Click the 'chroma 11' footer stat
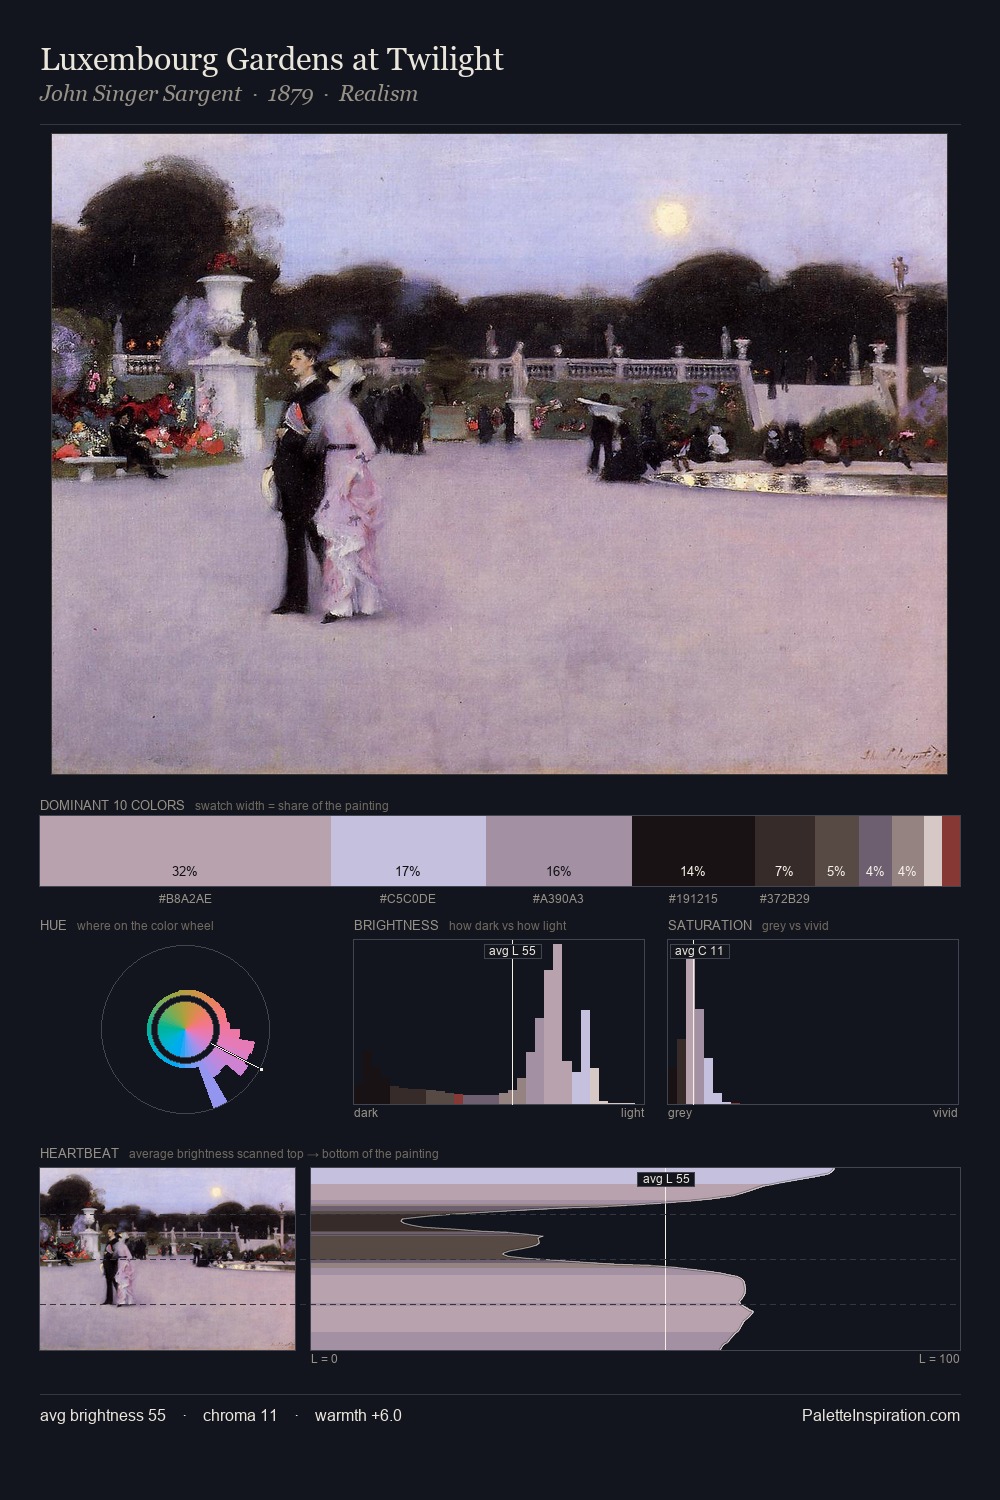The width and height of the screenshot is (1000, 1500). 240,1415
